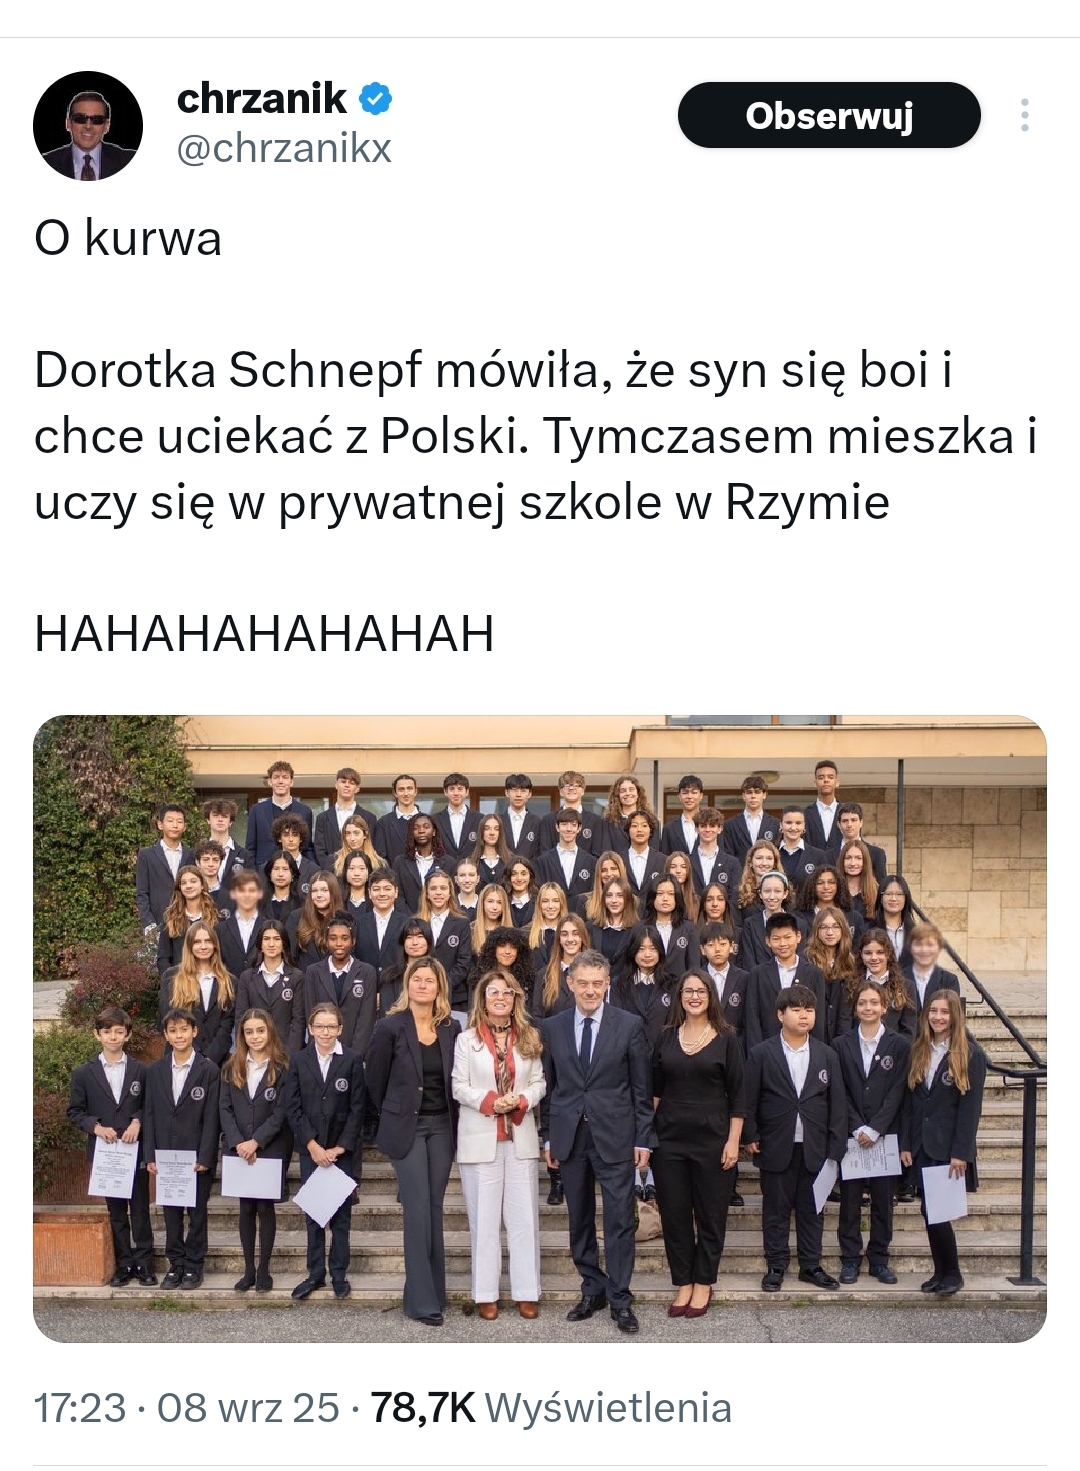Click the 17:23 timestamp
The image size is (1080, 1471).
(80, 1408)
